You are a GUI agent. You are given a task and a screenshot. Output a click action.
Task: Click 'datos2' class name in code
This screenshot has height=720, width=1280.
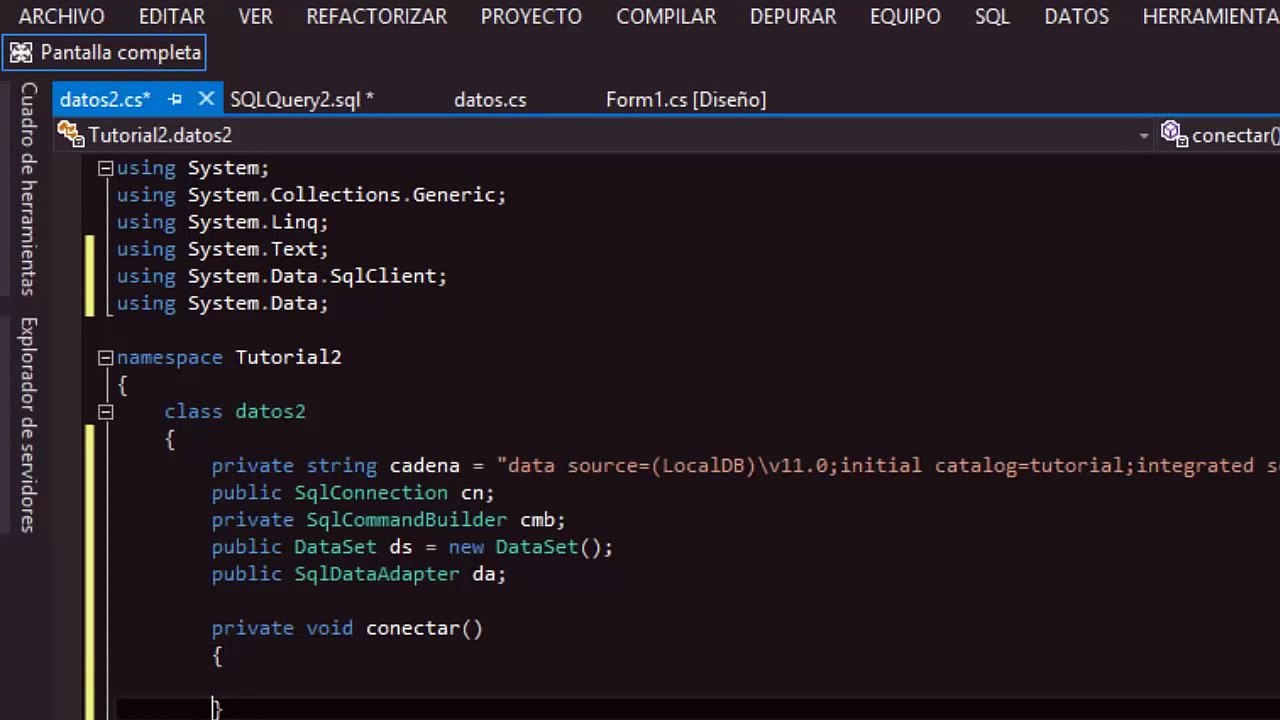pos(270,411)
